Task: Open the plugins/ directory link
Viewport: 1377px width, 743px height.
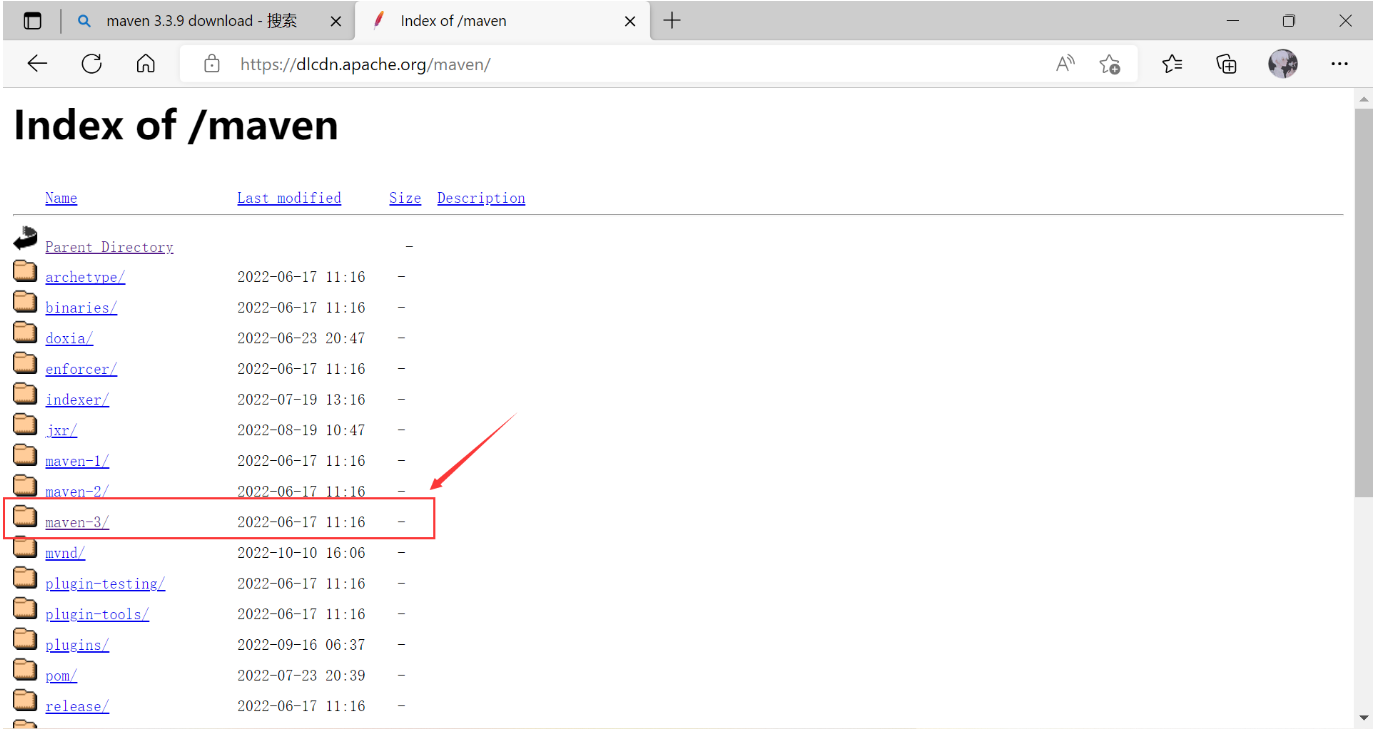Action: [x=77, y=645]
